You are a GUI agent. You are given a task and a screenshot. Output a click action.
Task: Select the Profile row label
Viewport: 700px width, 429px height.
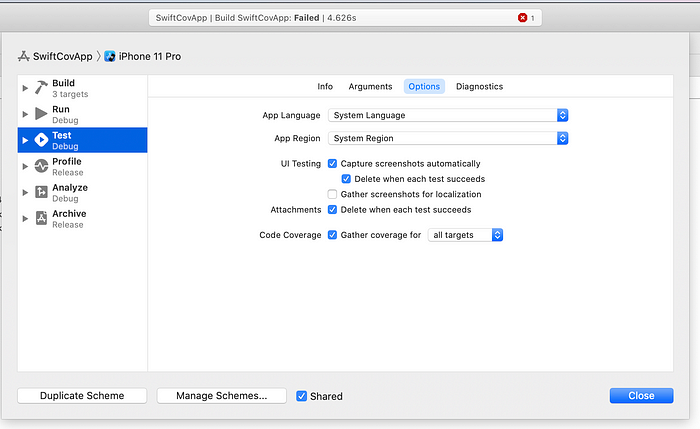(67, 162)
